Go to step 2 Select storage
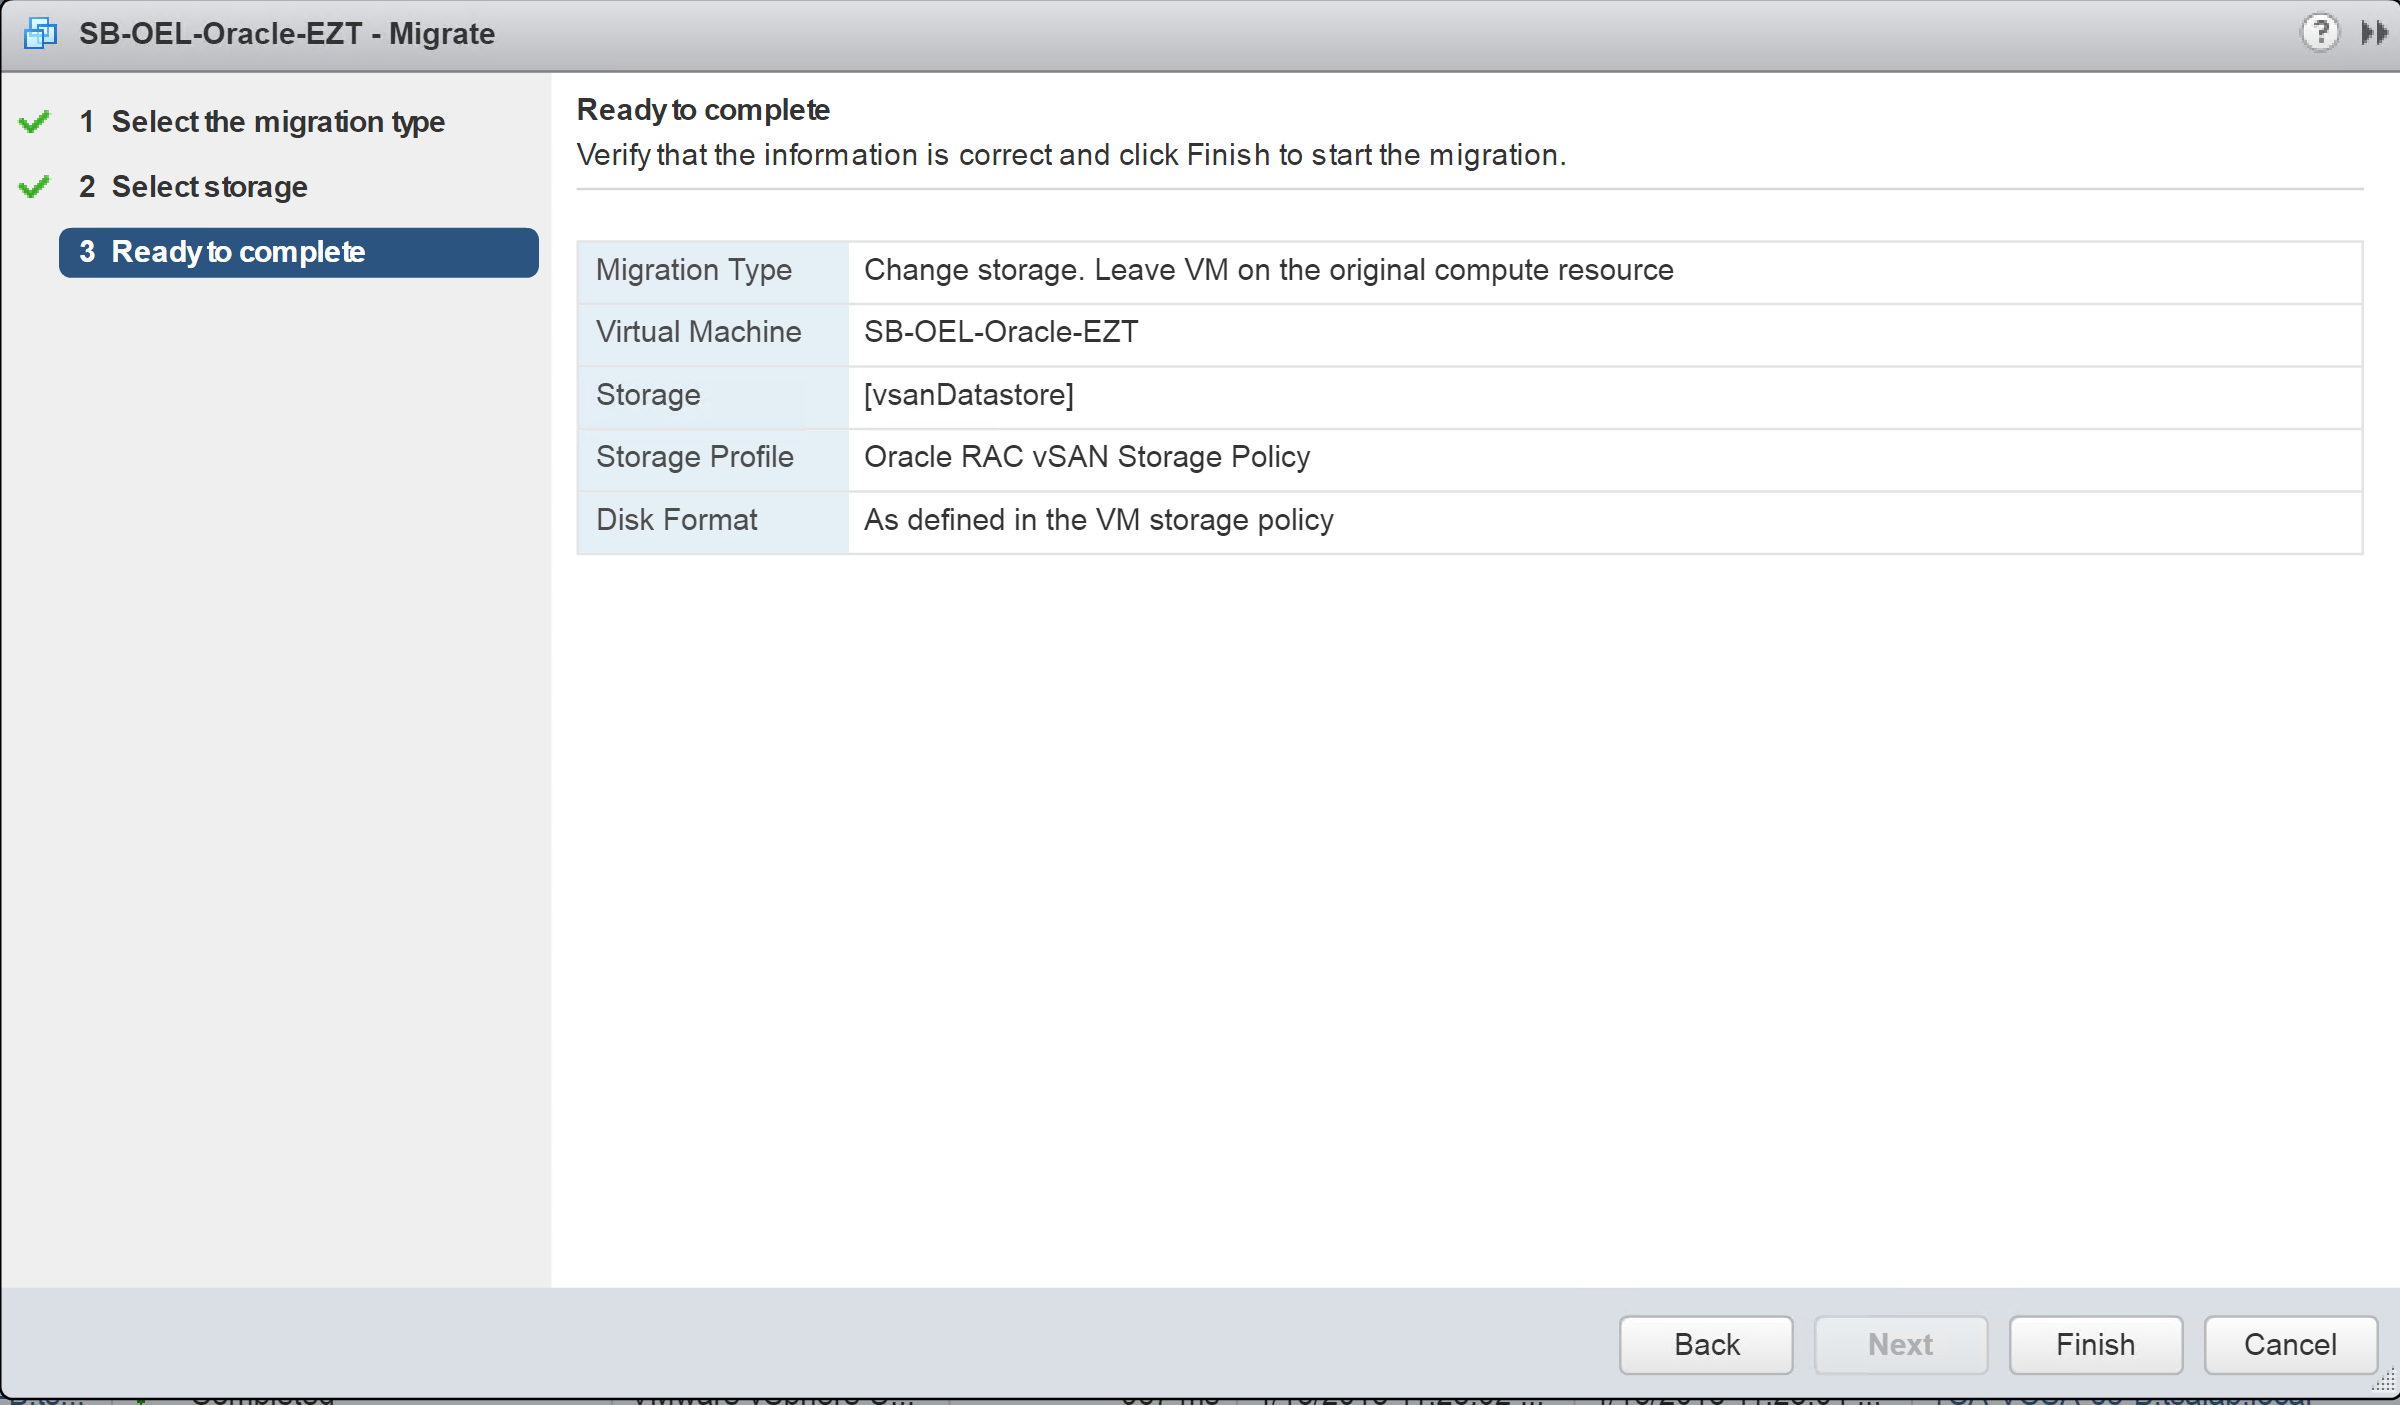The height and width of the screenshot is (1405, 2400). tap(209, 187)
